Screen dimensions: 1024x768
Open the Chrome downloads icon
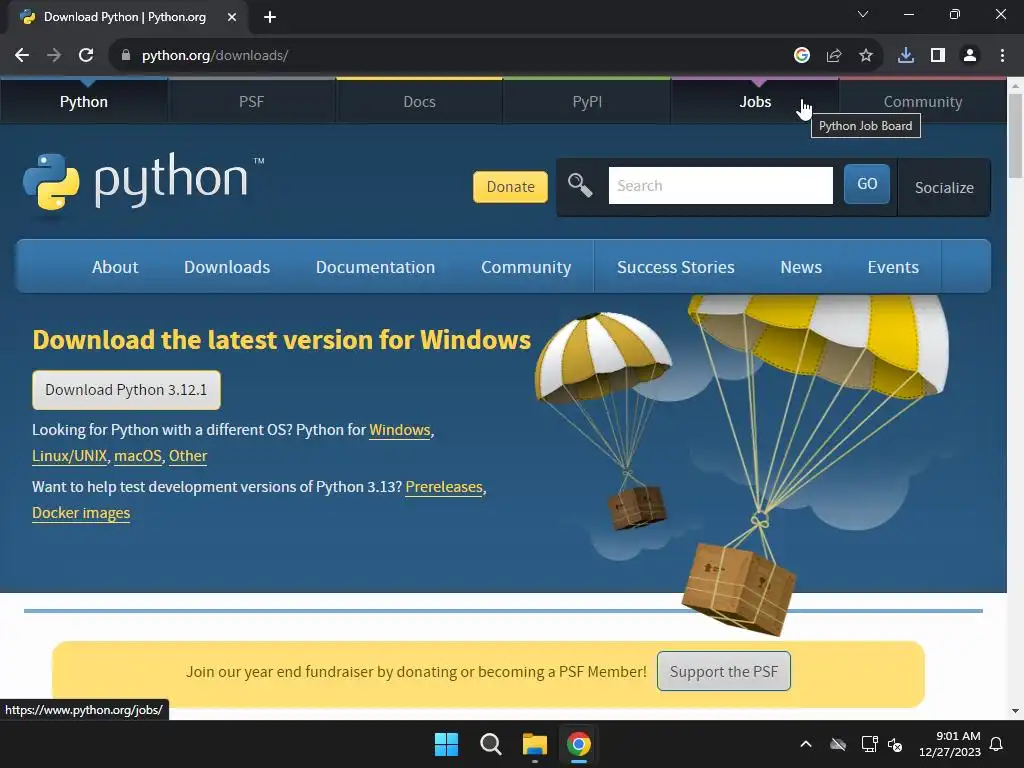(906, 56)
